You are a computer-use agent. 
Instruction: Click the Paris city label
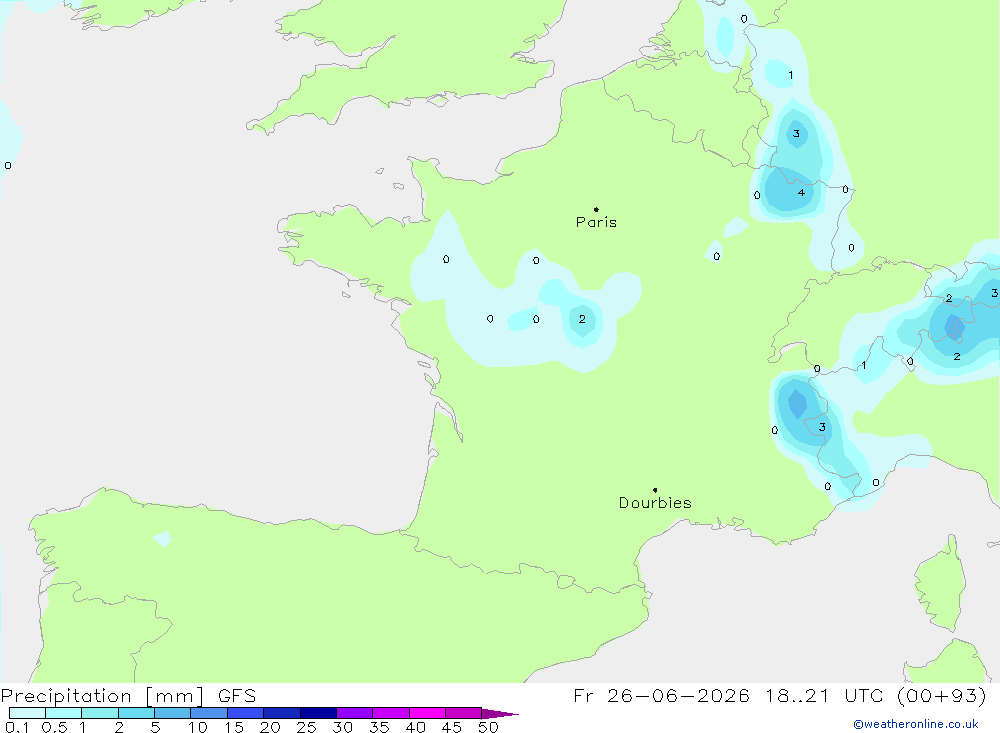tap(596, 222)
